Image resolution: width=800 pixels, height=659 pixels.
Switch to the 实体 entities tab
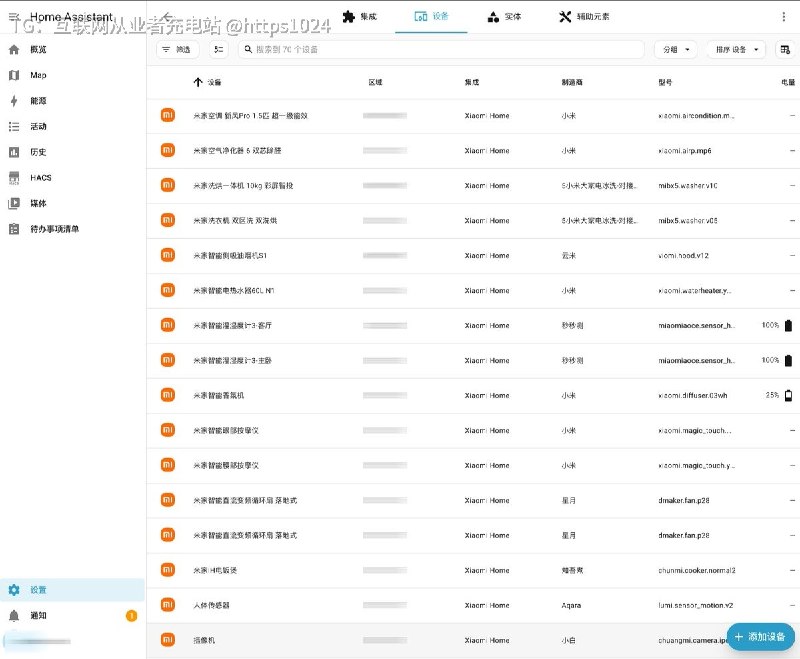pyautogui.click(x=504, y=16)
